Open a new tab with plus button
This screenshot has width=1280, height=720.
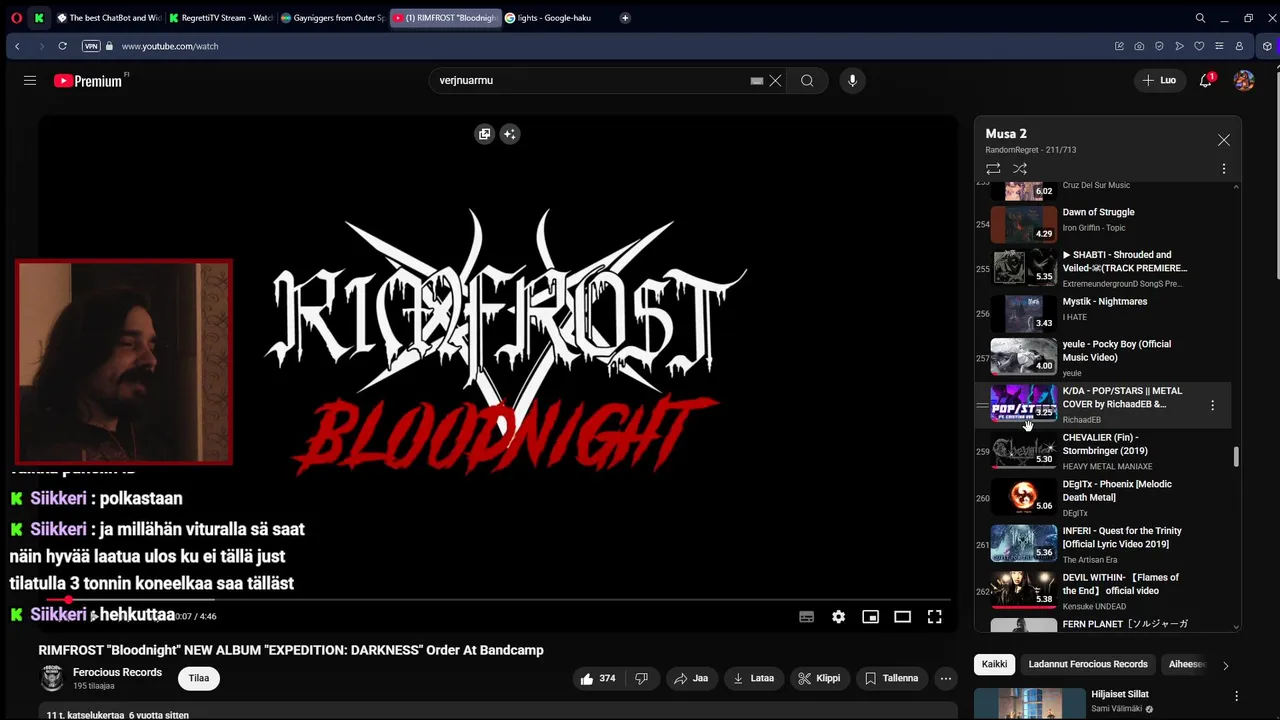pos(625,18)
